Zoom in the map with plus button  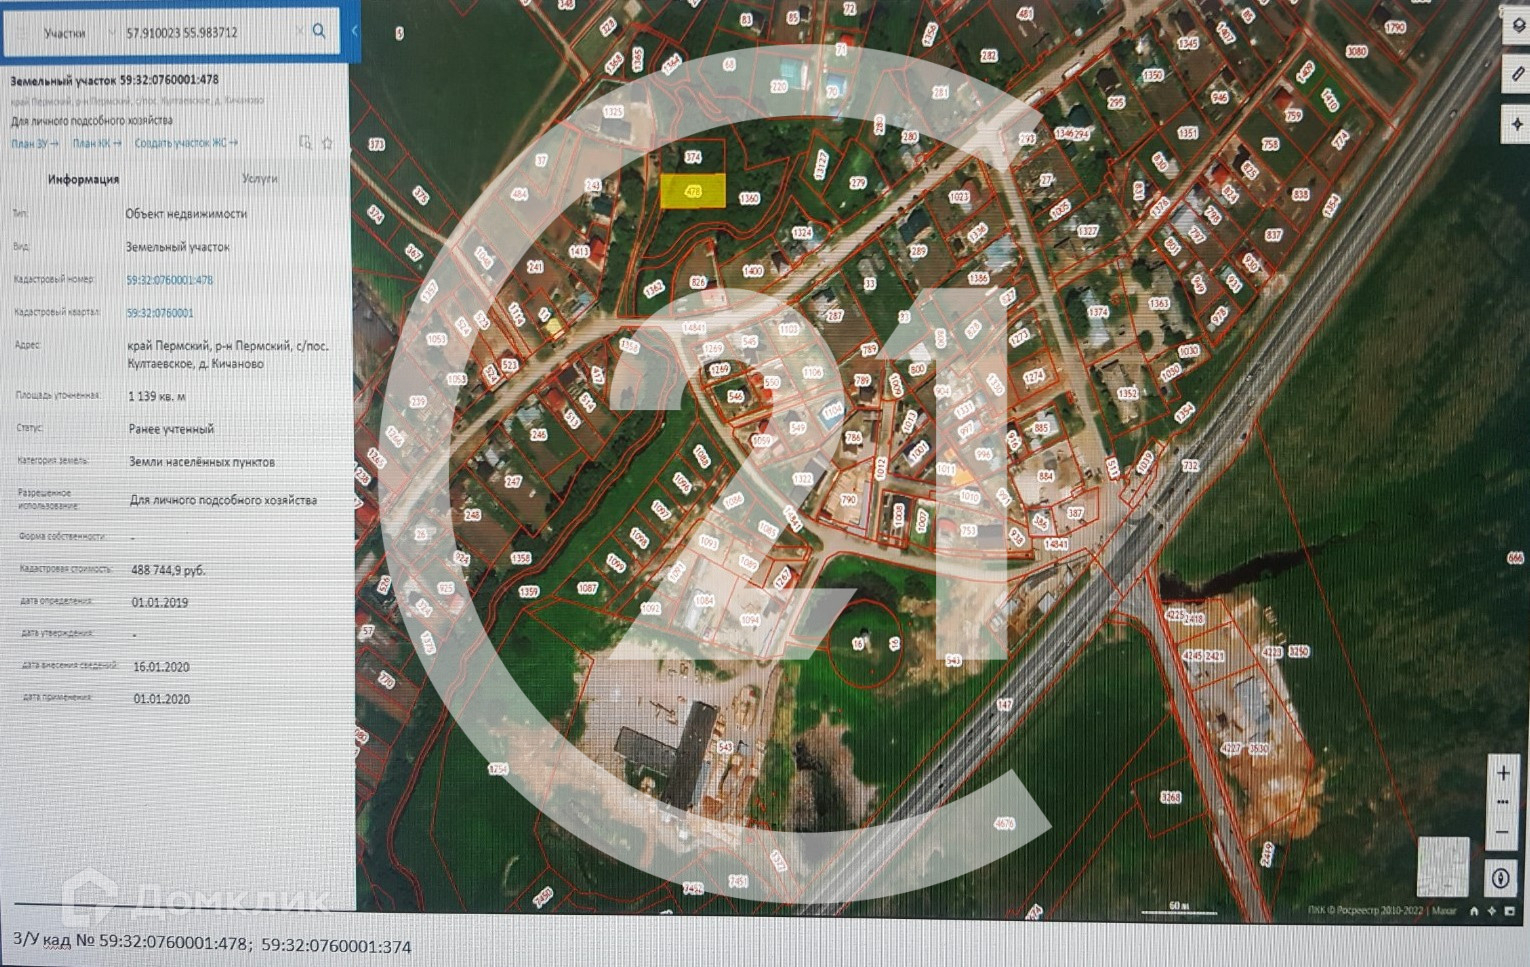1502,773
